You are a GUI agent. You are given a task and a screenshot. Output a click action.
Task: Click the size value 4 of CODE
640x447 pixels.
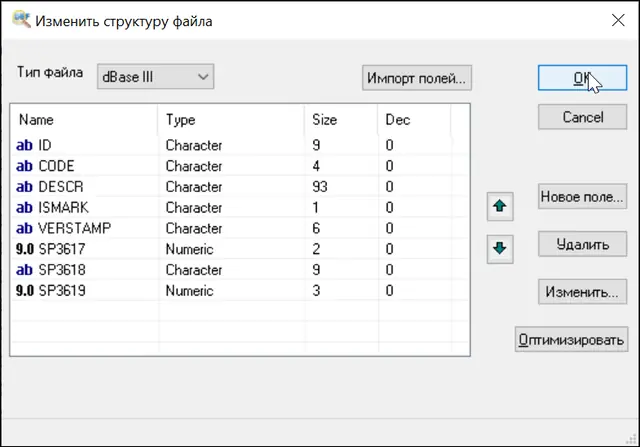[x=316, y=166]
